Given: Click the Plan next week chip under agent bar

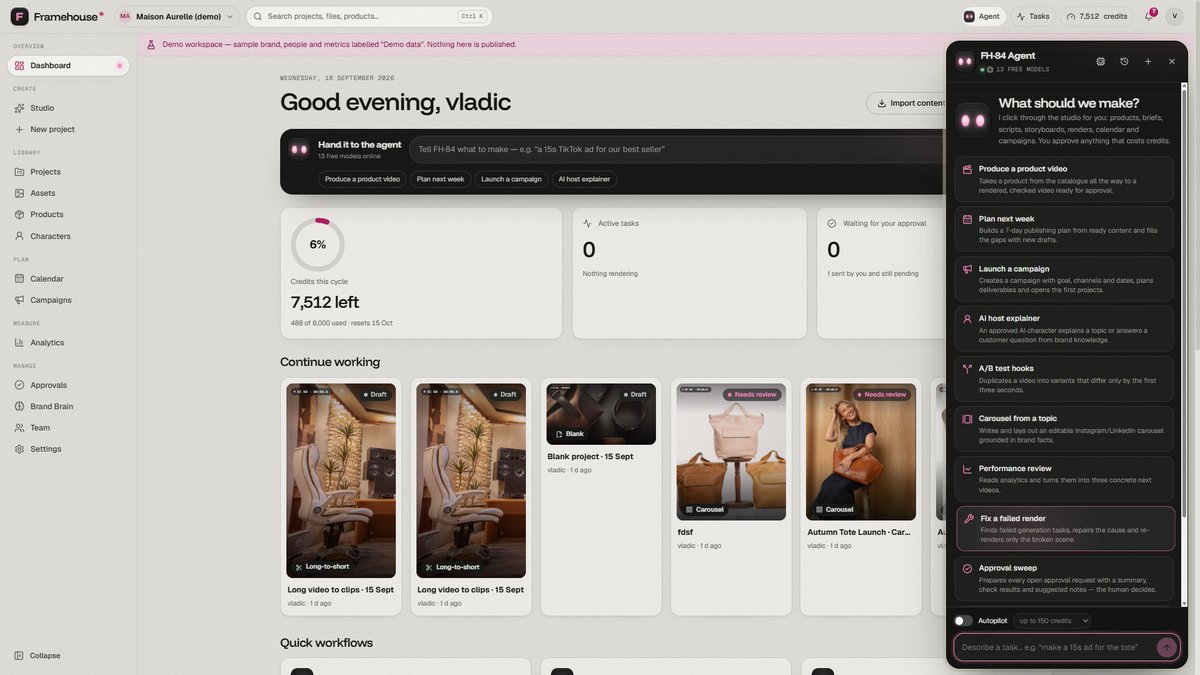Looking at the screenshot, I should pyautogui.click(x=440, y=179).
